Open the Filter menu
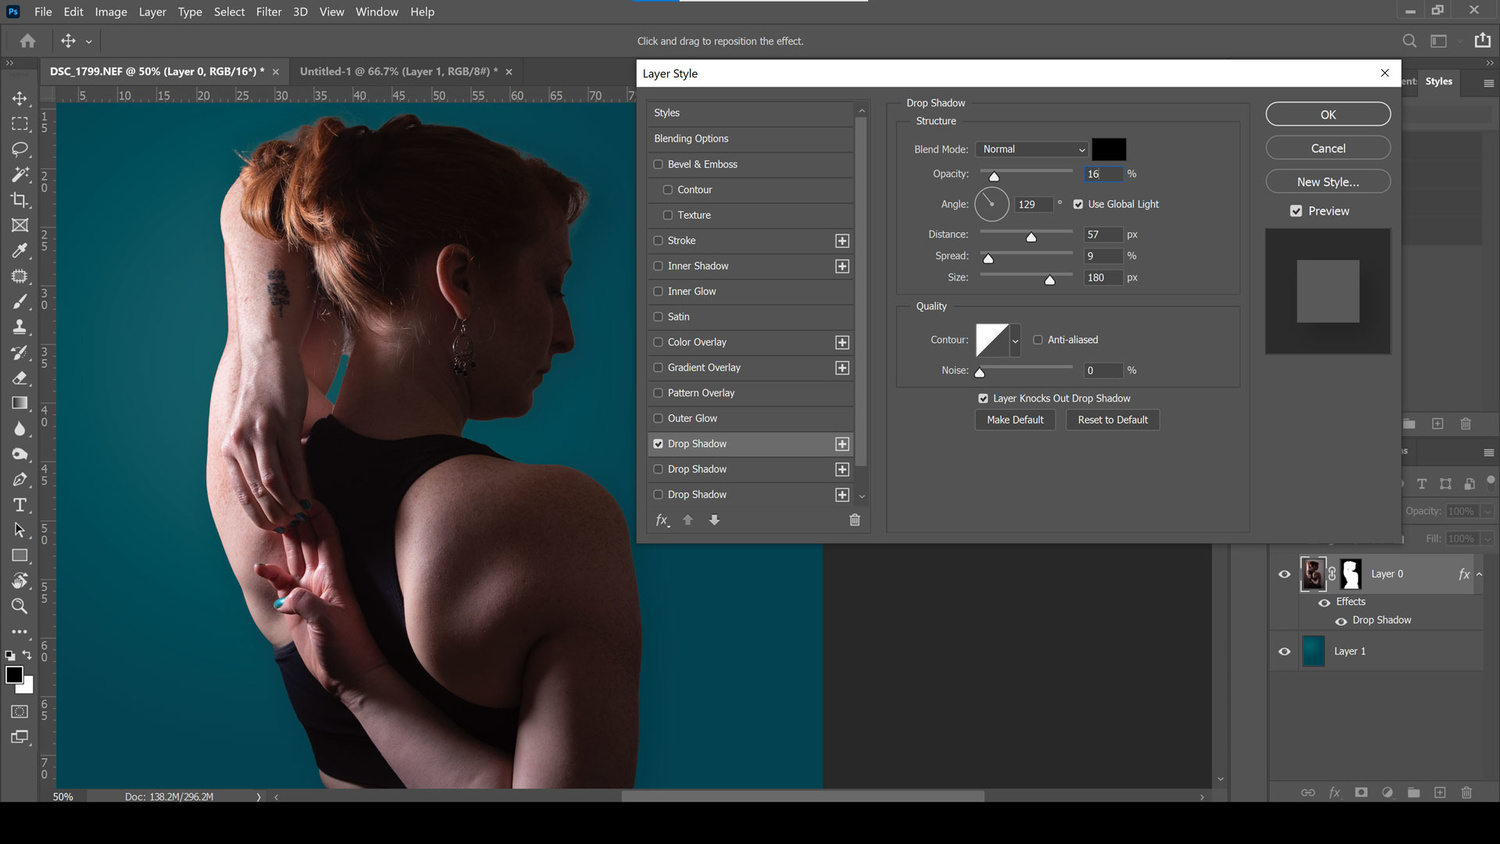The height and width of the screenshot is (844, 1500). (x=269, y=12)
